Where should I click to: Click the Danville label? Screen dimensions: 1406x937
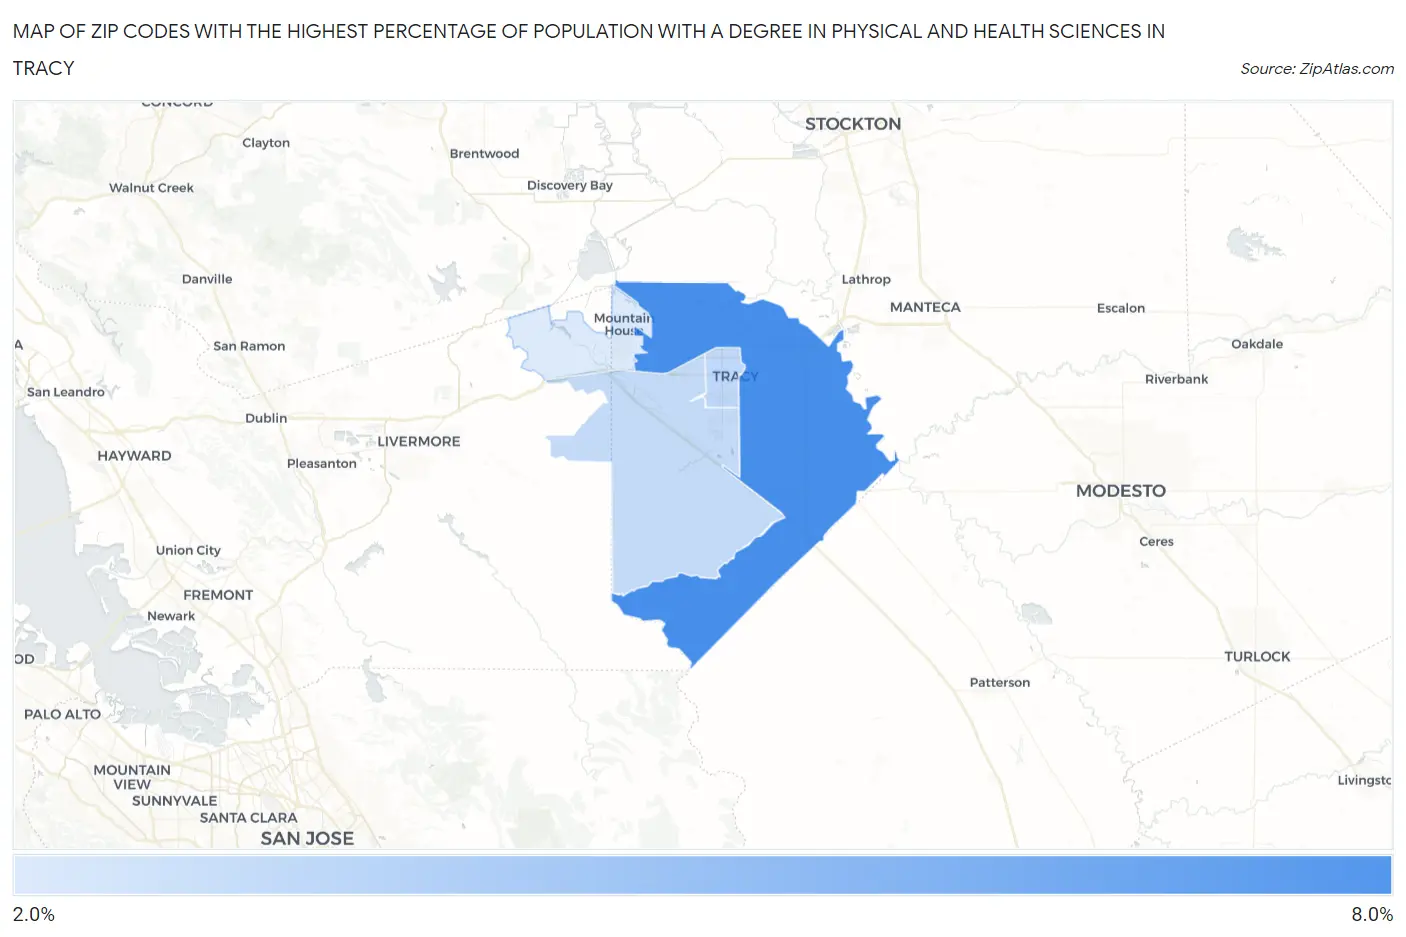207,279
